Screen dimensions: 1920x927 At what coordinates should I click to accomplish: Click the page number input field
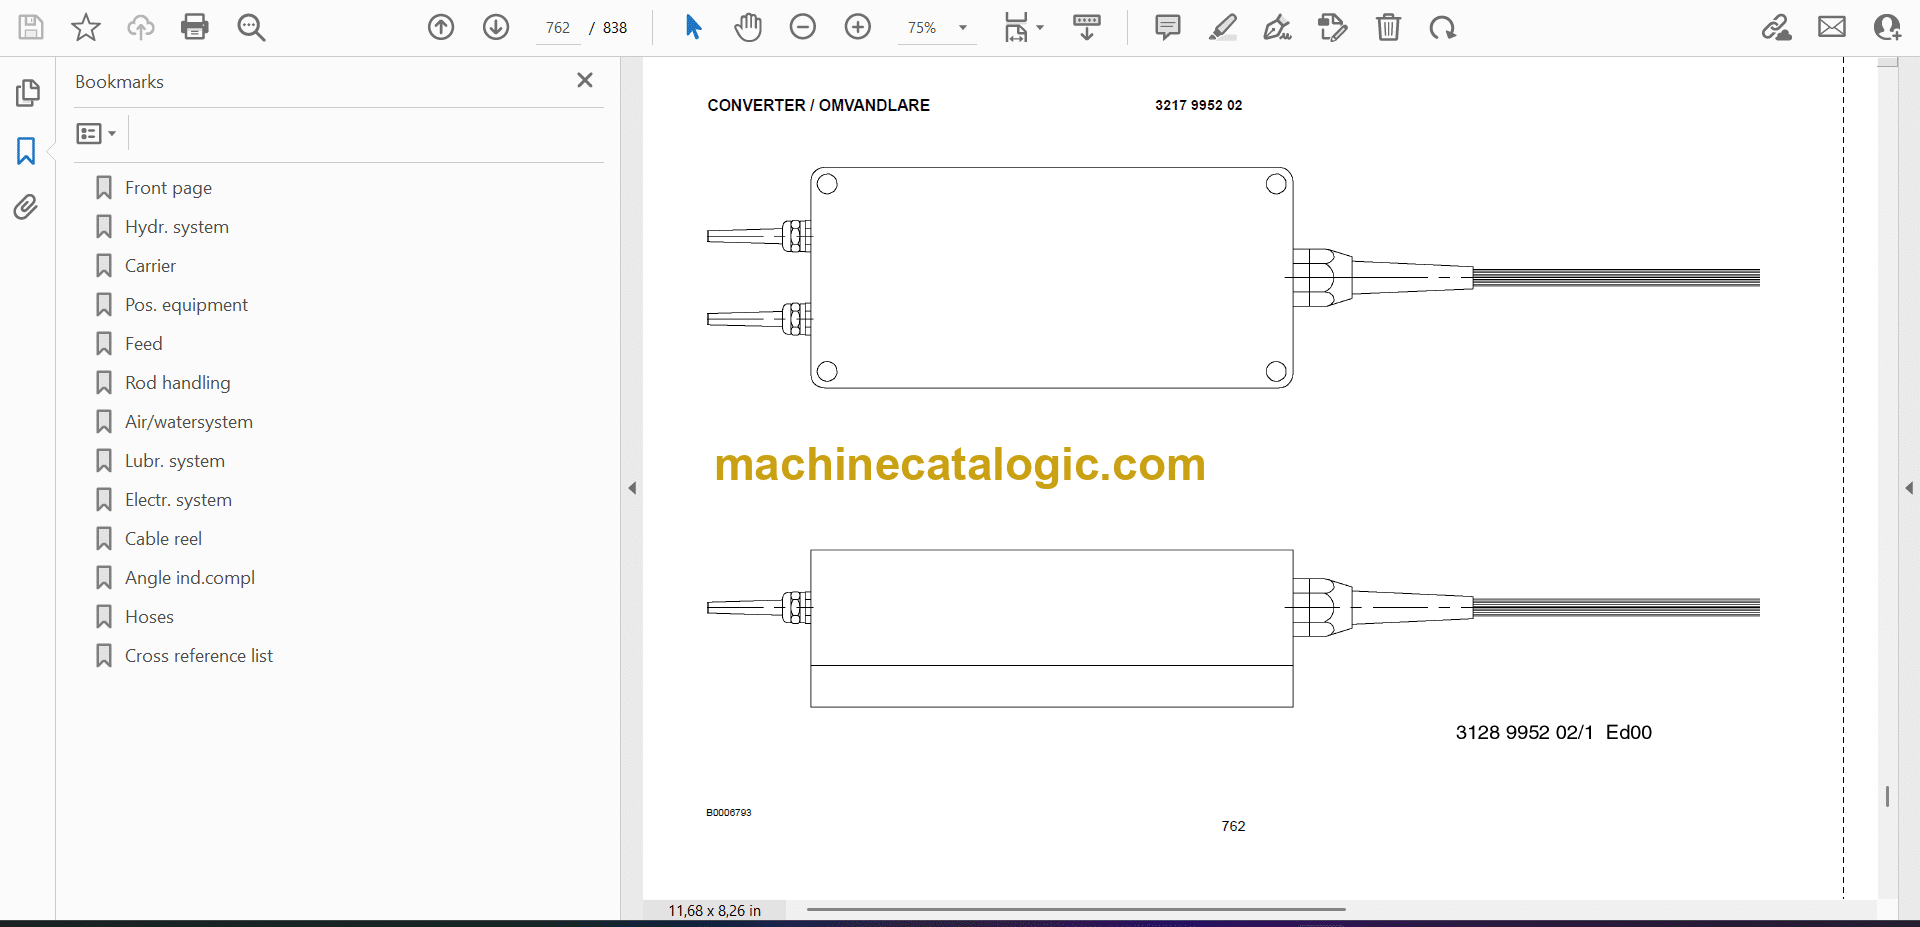(x=558, y=28)
